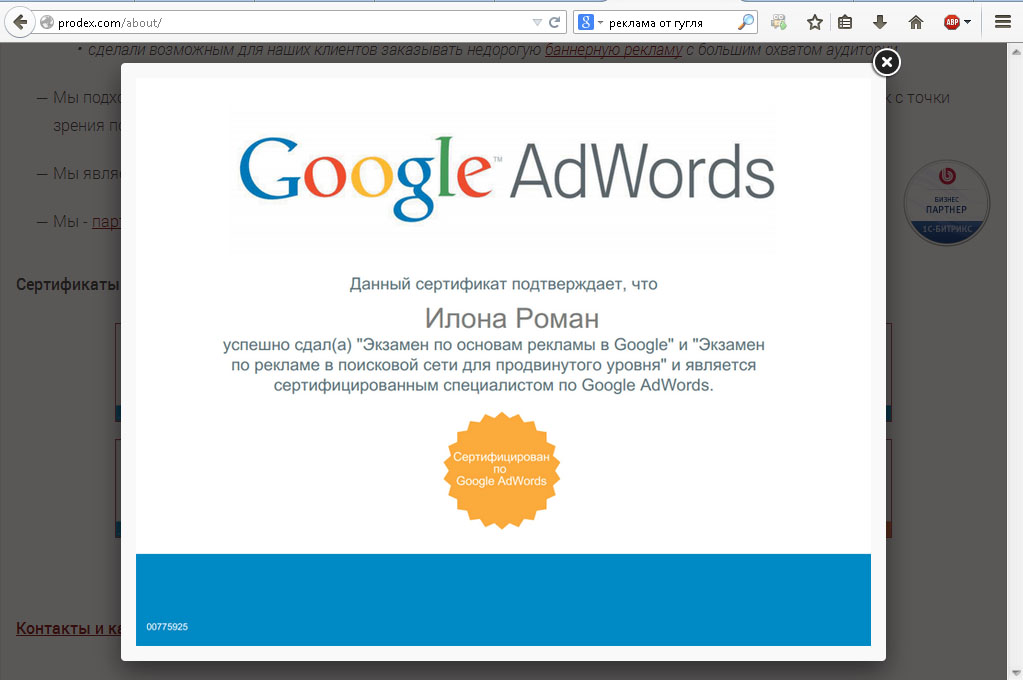
Task: Click the name "Илона Роман" on the certificate
Action: (512, 318)
